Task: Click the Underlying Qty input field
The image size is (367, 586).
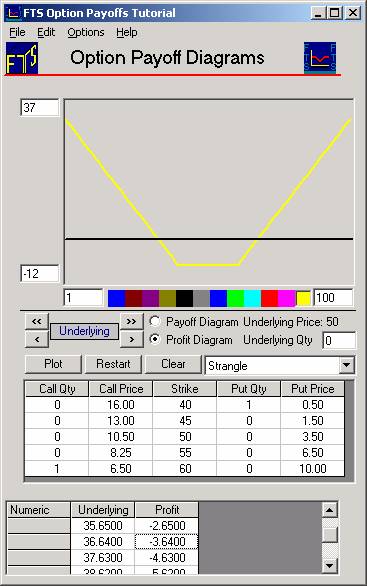Action: point(339,340)
